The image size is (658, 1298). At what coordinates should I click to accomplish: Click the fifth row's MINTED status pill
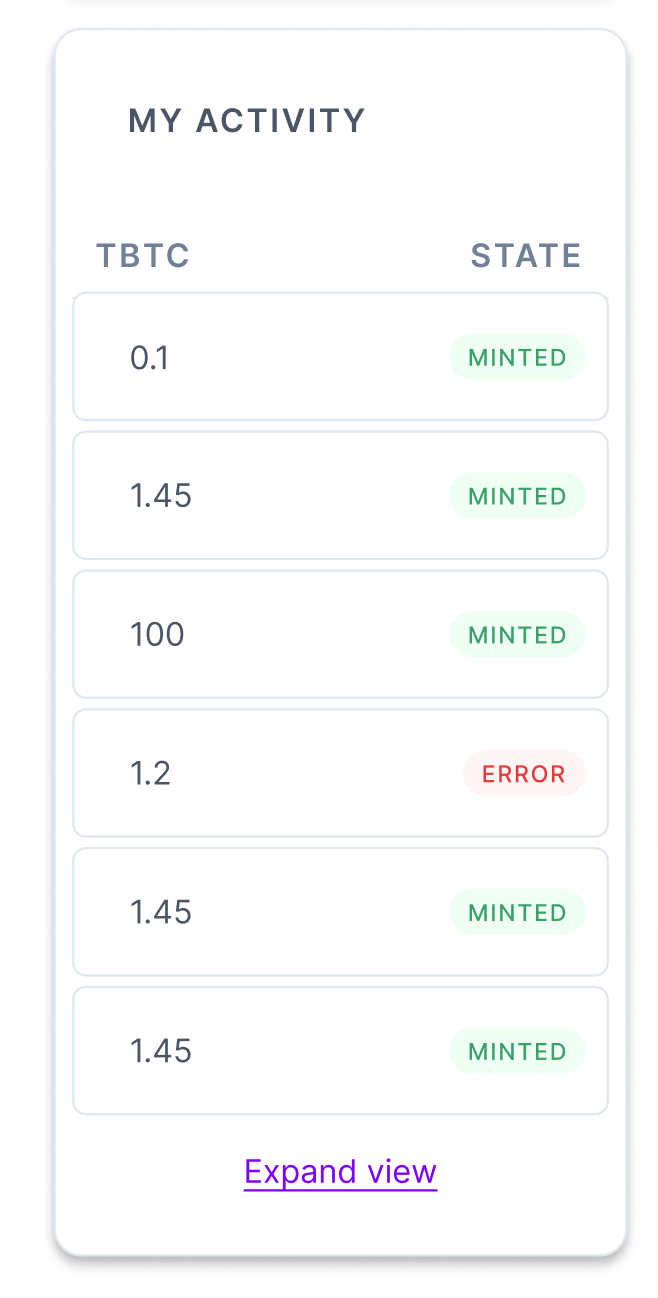pos(517,911)
